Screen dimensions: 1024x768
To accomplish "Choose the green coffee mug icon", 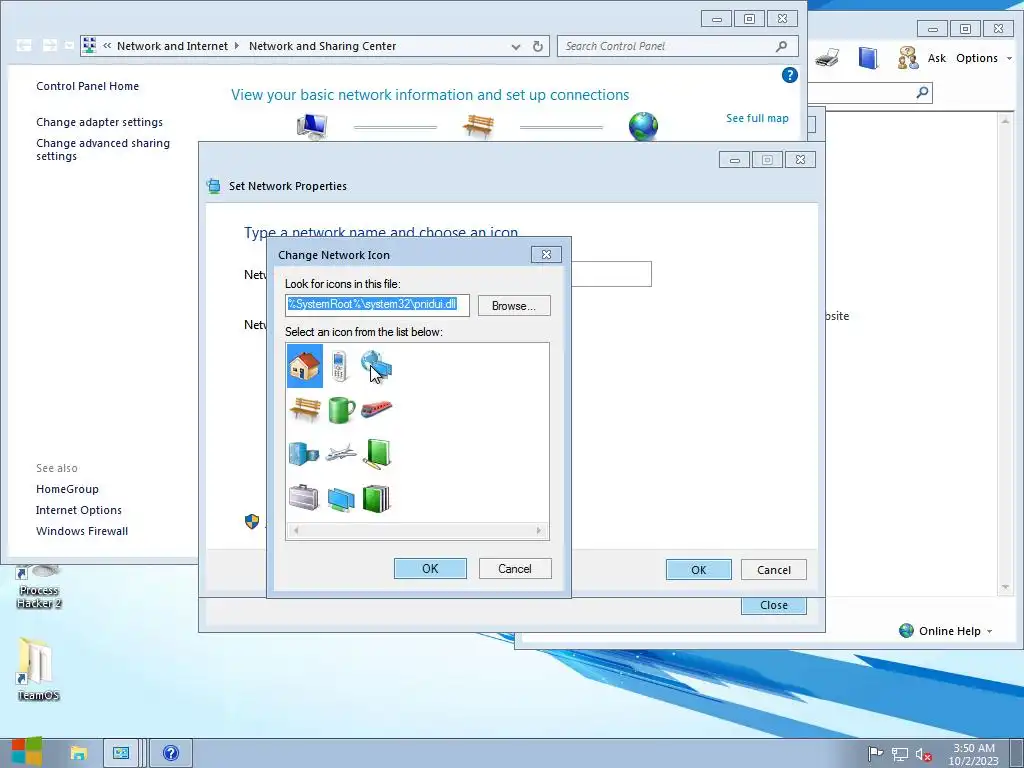I will [x=341, y=410].
